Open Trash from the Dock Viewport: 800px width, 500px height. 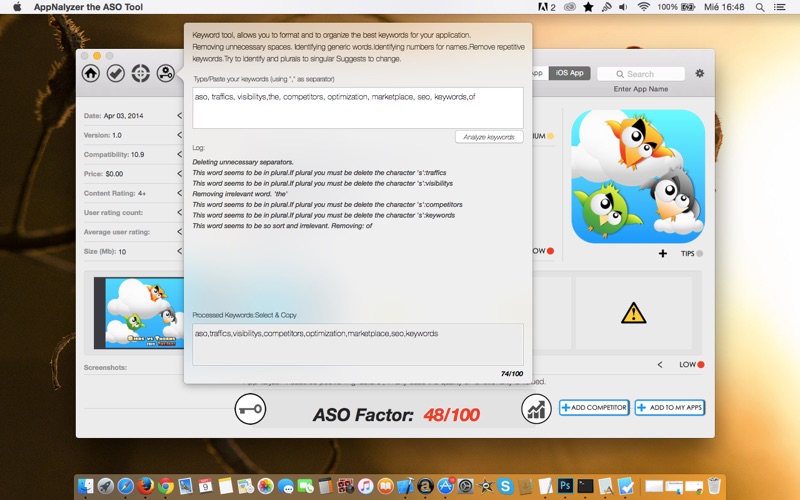click(714, 486)
